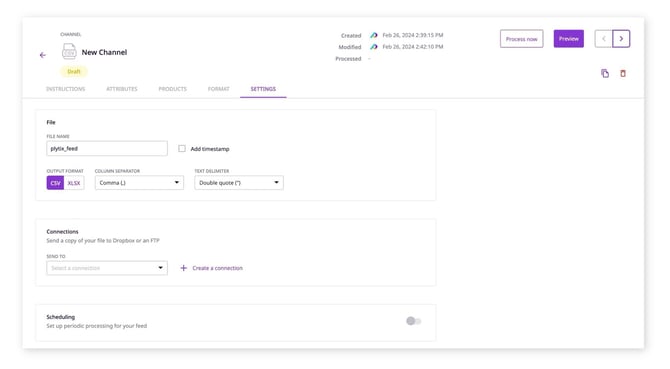Click the Connections section heading
Screen dimensions: 670x369
(x=62, y=231)
